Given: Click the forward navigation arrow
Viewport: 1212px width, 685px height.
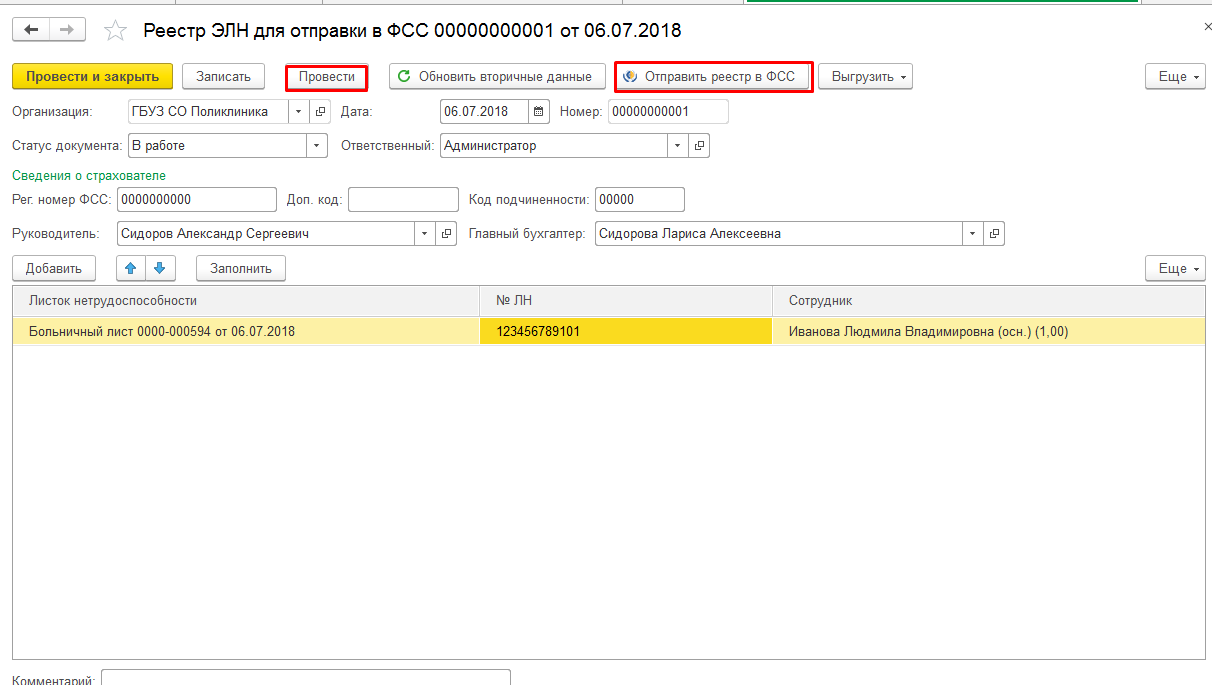Looking at the screenshot, I should pyautogui.click(x=66, y=30).
